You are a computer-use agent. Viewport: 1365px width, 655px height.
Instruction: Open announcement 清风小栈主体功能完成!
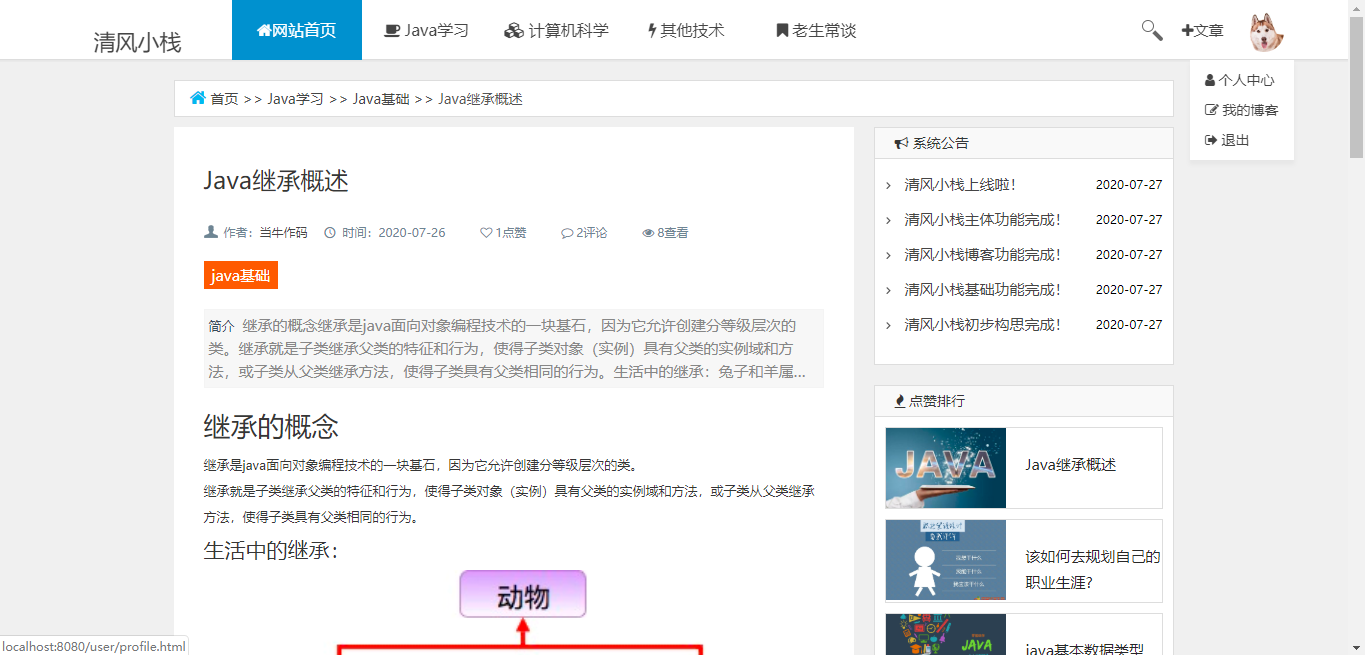tap(983, 220)
